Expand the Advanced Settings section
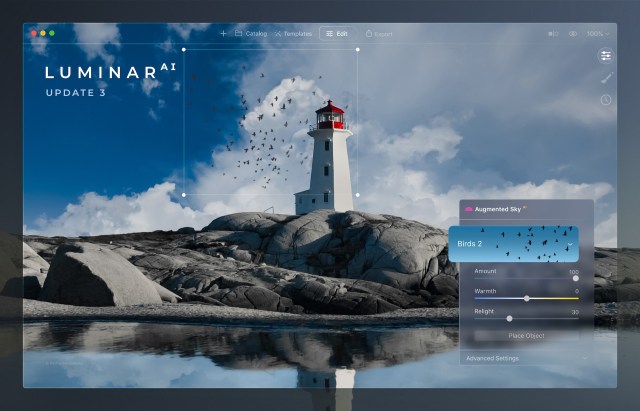The height and width of the screenshot is (411, 640). [492, 357]
